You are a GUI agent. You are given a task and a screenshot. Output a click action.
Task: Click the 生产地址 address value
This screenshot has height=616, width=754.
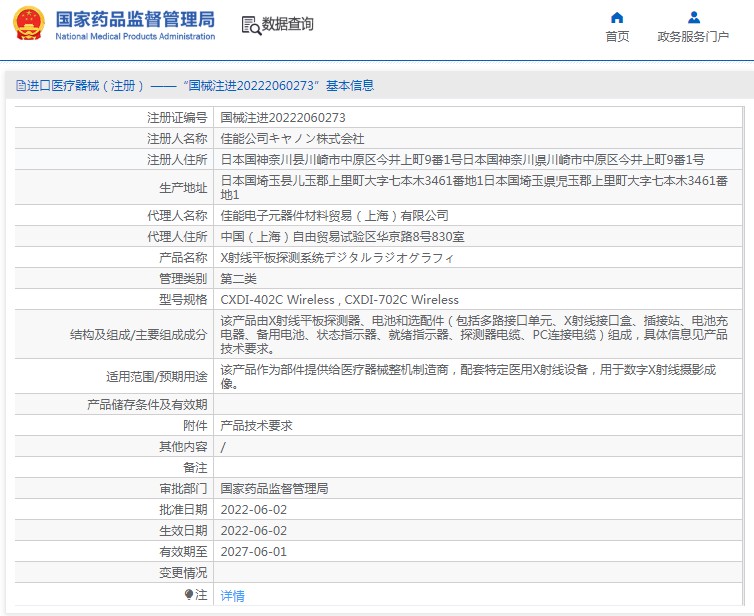474,188
